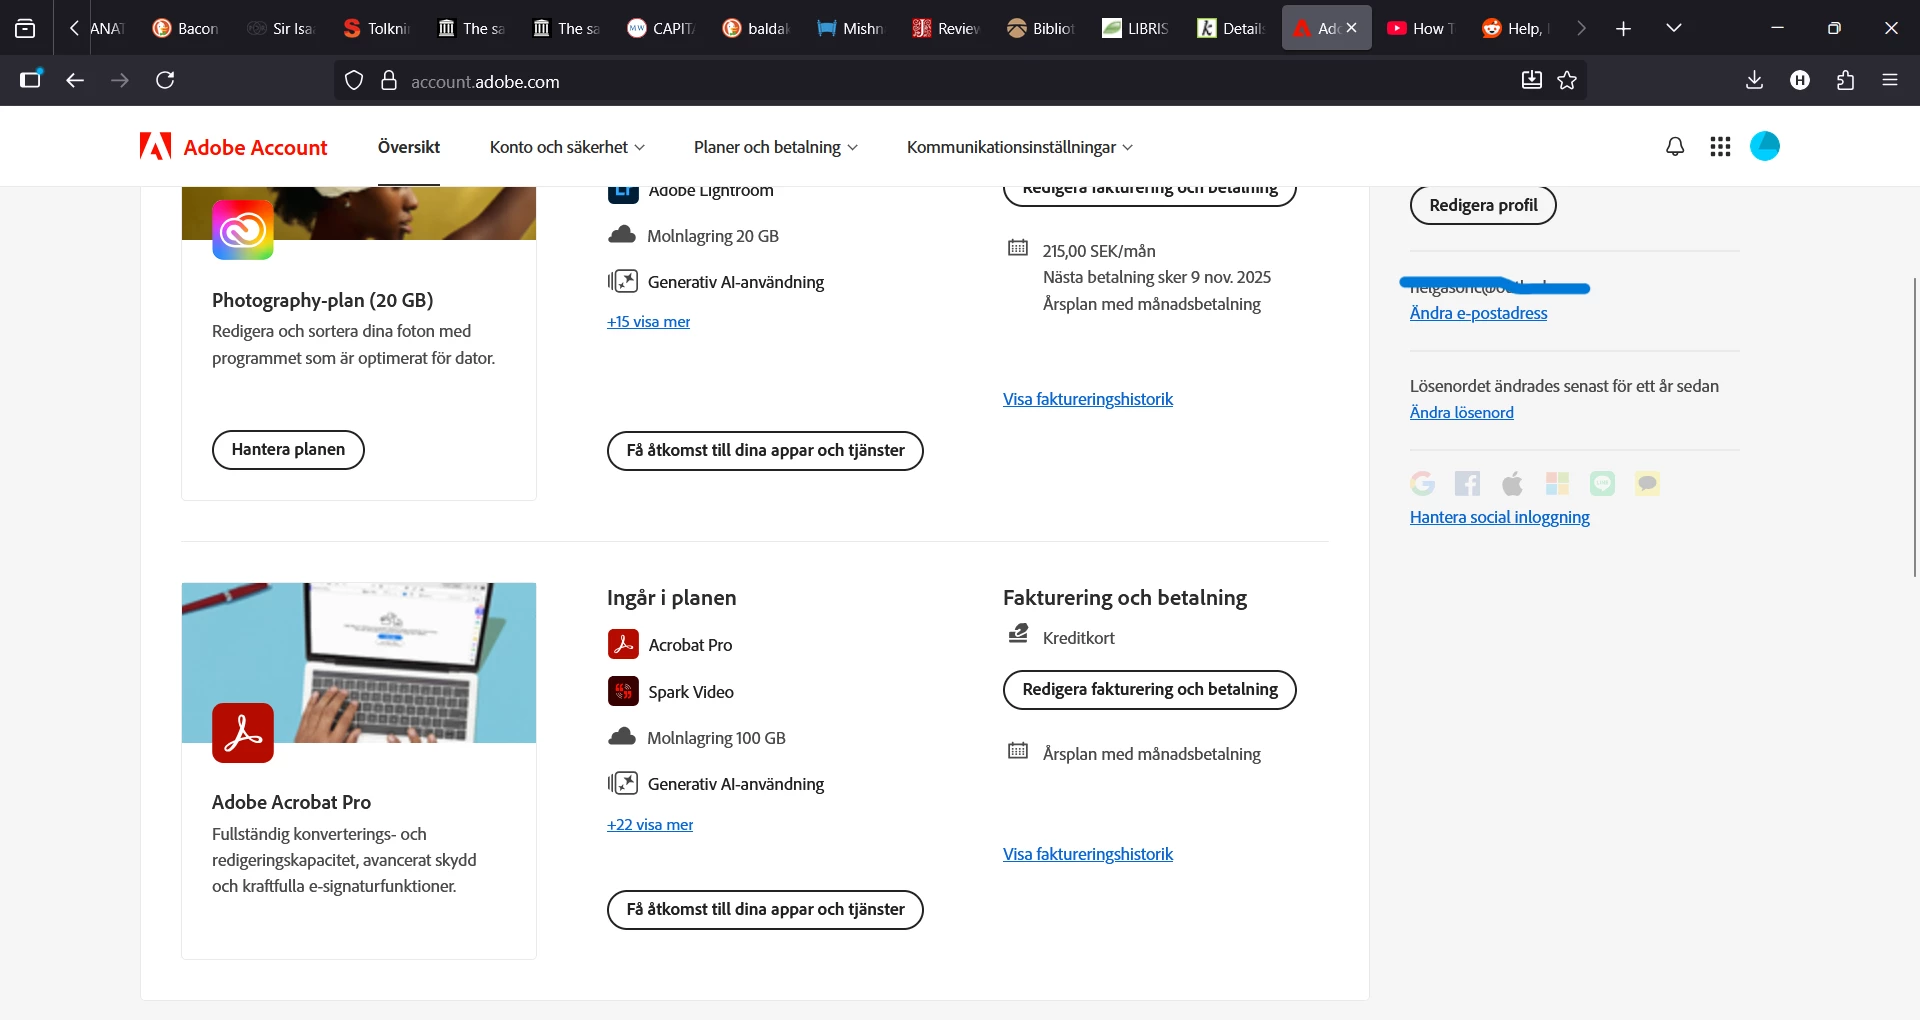Open the recent browsing tab overview icon

(25, 28)
